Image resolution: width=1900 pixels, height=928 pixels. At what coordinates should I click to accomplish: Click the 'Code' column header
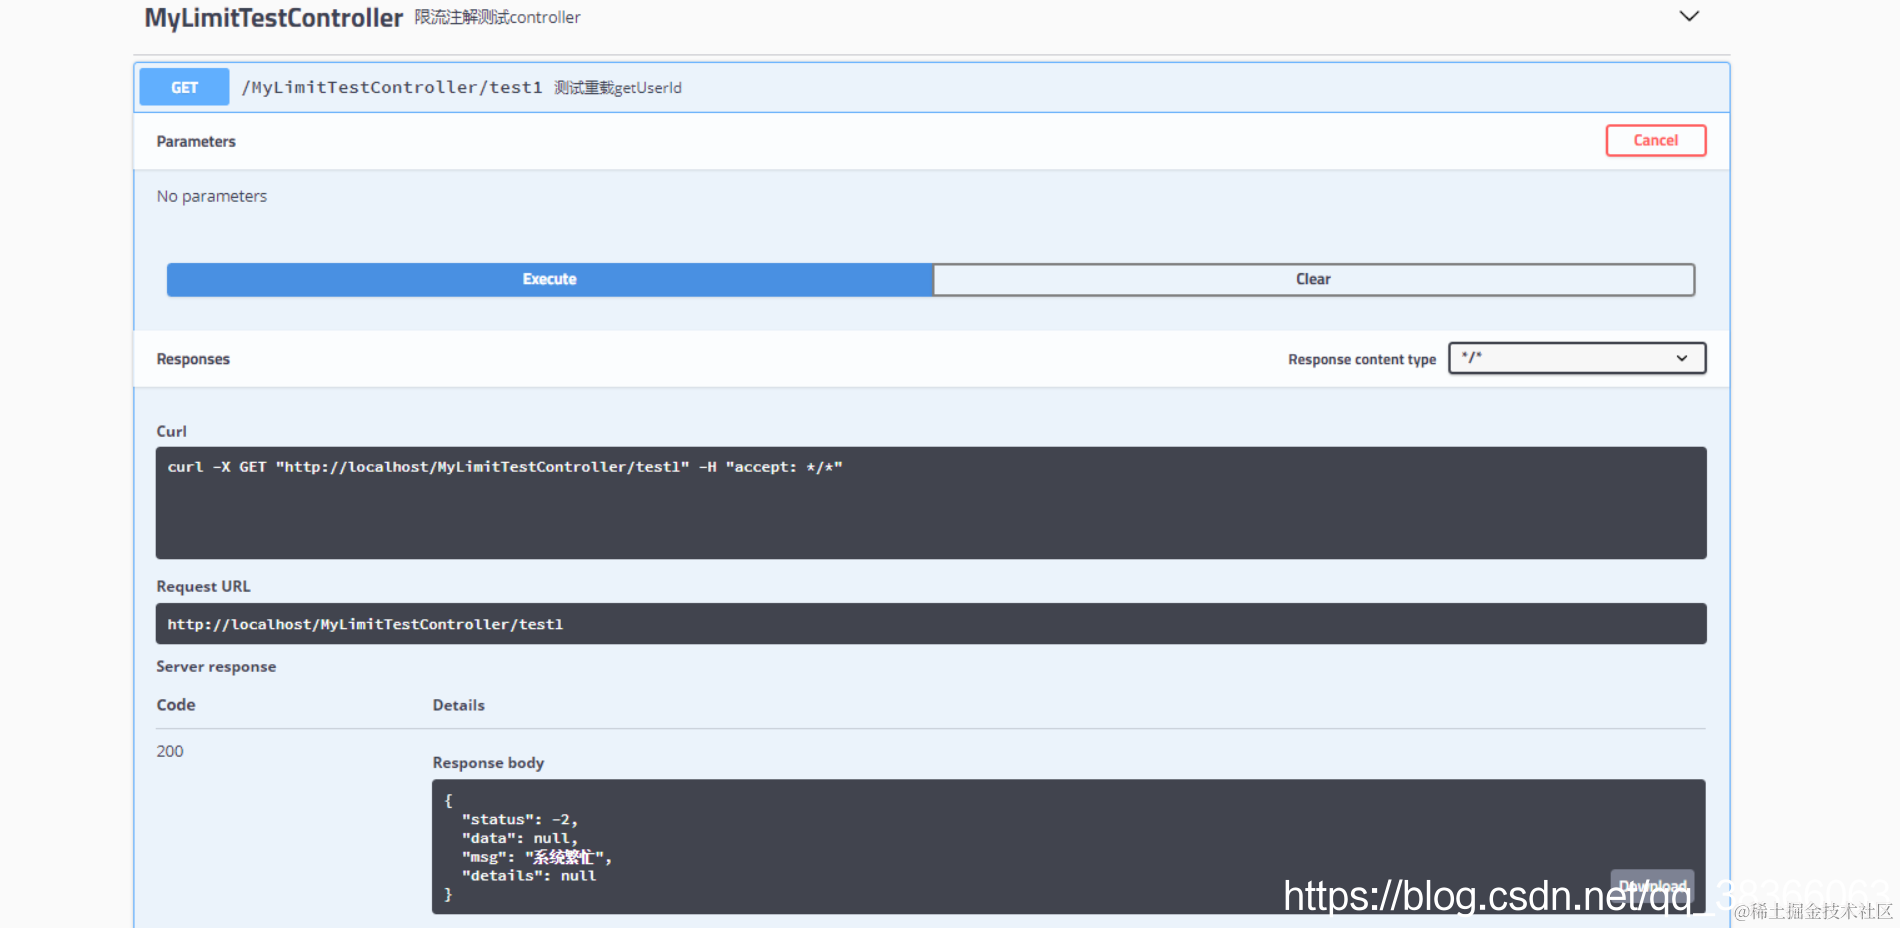pyautogui.click(x=176, y=705)
